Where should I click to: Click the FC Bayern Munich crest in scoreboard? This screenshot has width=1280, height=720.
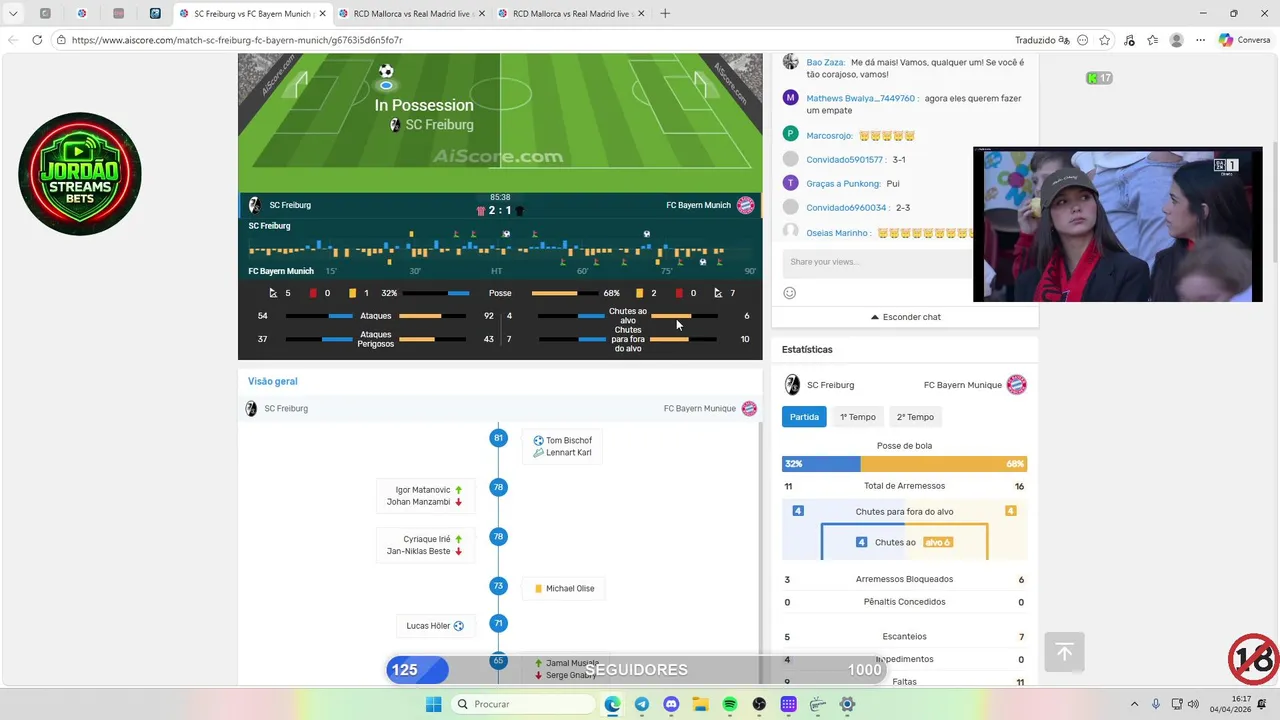pos(745,205)
